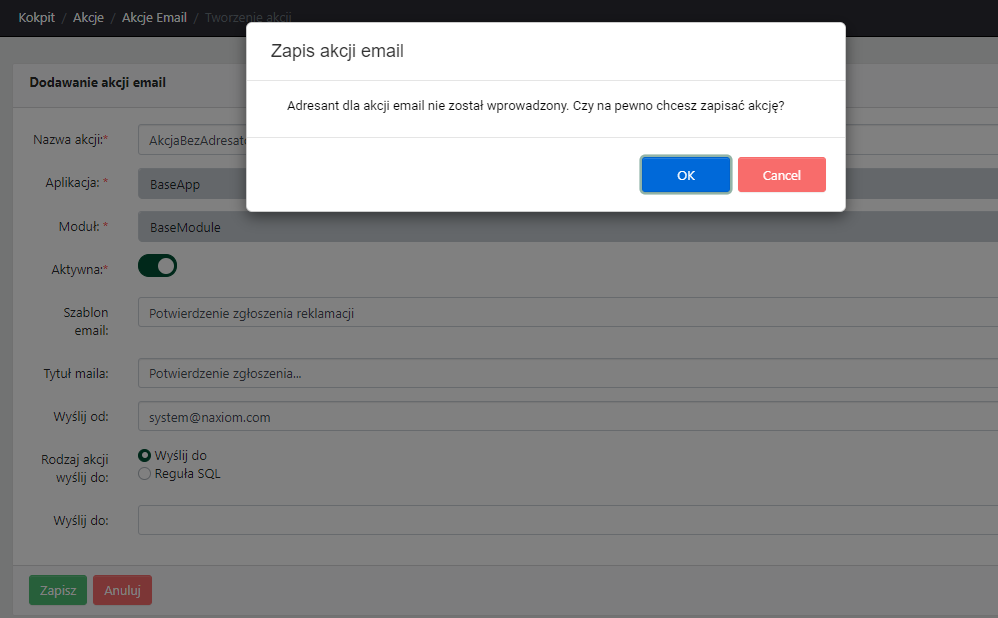Click the red Anuluj button
Image resolution: width=998 pixels, height=618 pixels.
tap(122, 590)
